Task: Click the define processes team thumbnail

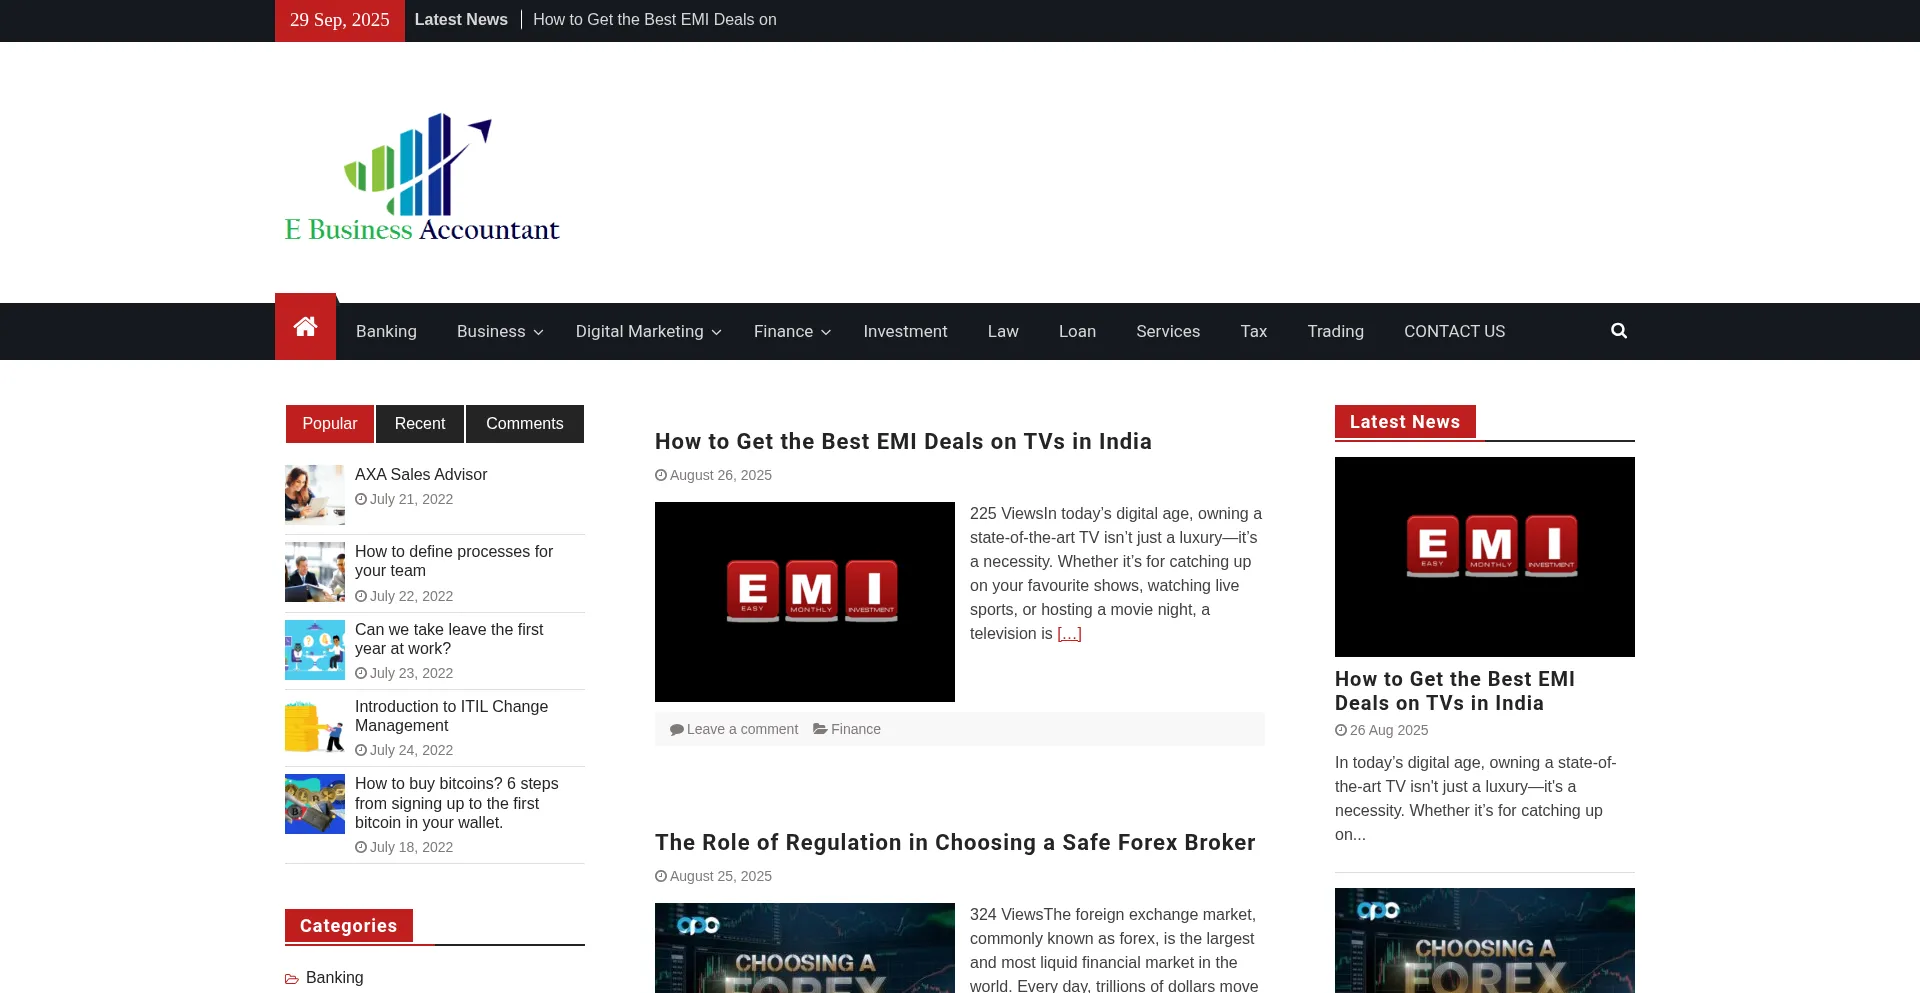Action: tap(315, 572)
